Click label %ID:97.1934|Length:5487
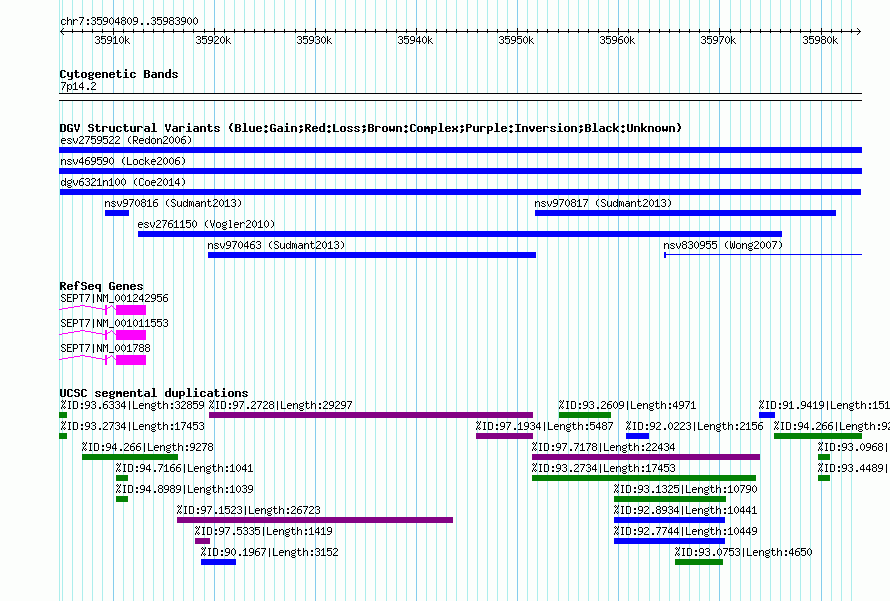Image resolution: width=890 pixels, height=601 pixels. 544,426
